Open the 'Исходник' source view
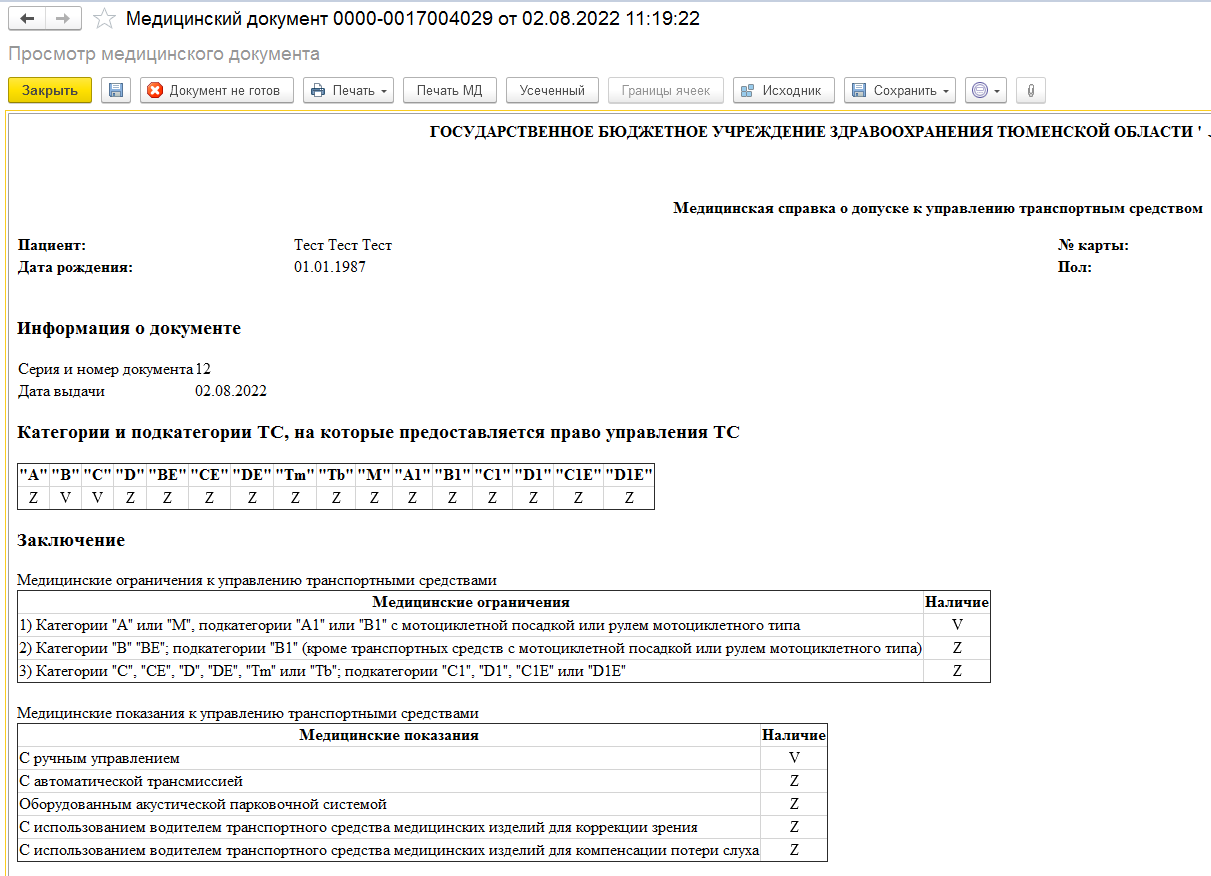 [x=780, y=90]
